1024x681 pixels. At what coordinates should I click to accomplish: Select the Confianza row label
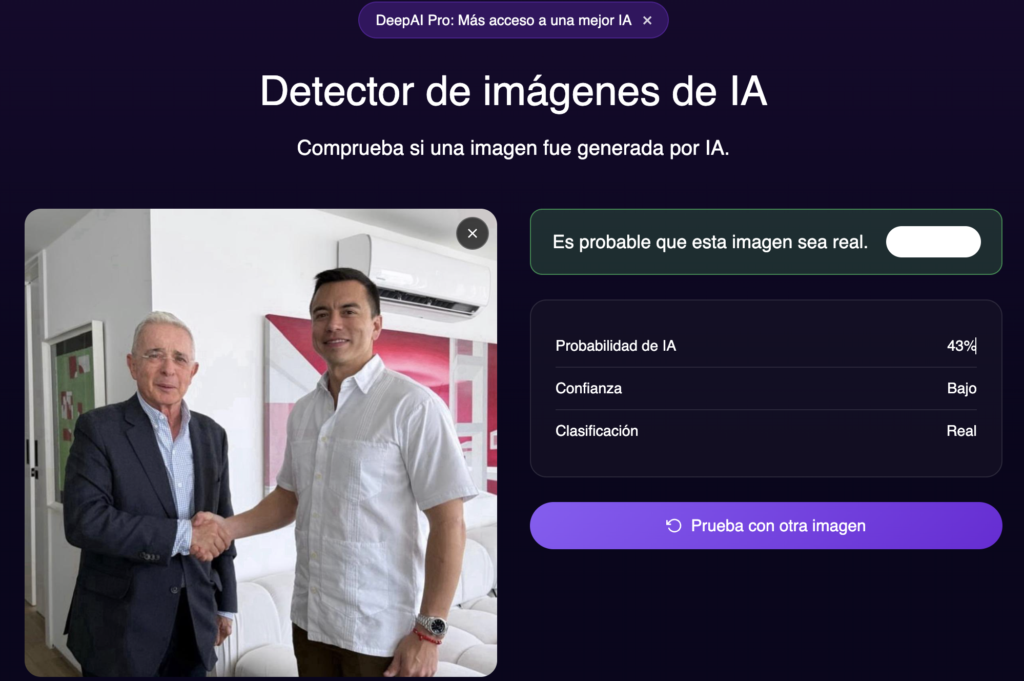click(588, 388)
